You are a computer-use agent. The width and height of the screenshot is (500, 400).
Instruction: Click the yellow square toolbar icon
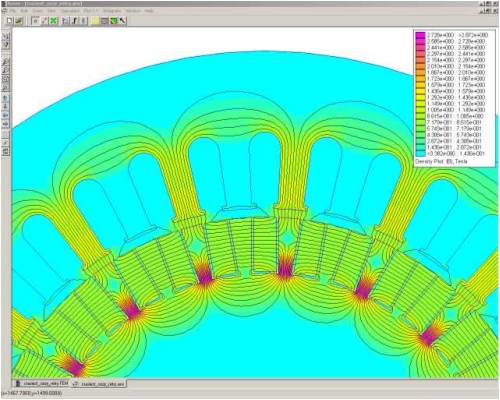tap(96, 21)
